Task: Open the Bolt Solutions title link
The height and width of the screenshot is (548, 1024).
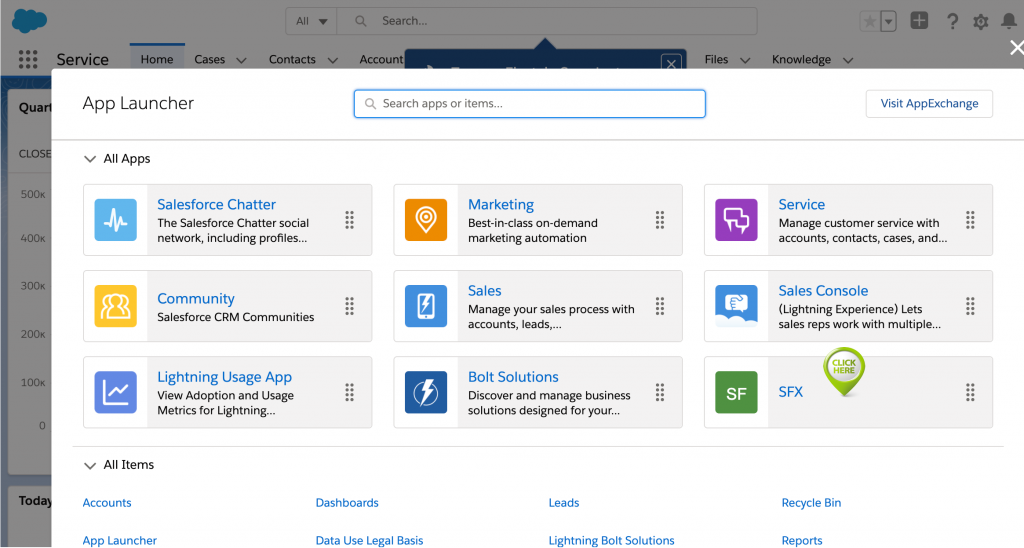Action: click(513, 377)
